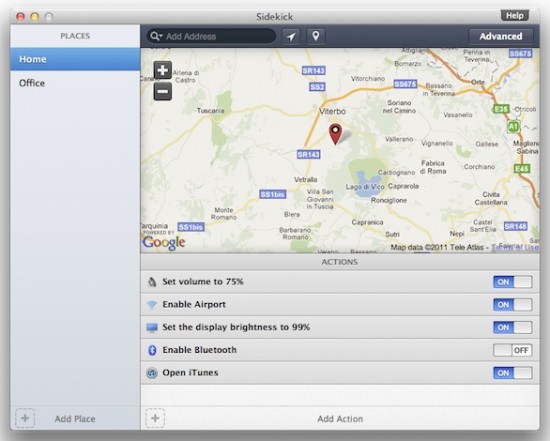
Task: Toggle the display brightness 99% switch
Action: click(512, 328)
